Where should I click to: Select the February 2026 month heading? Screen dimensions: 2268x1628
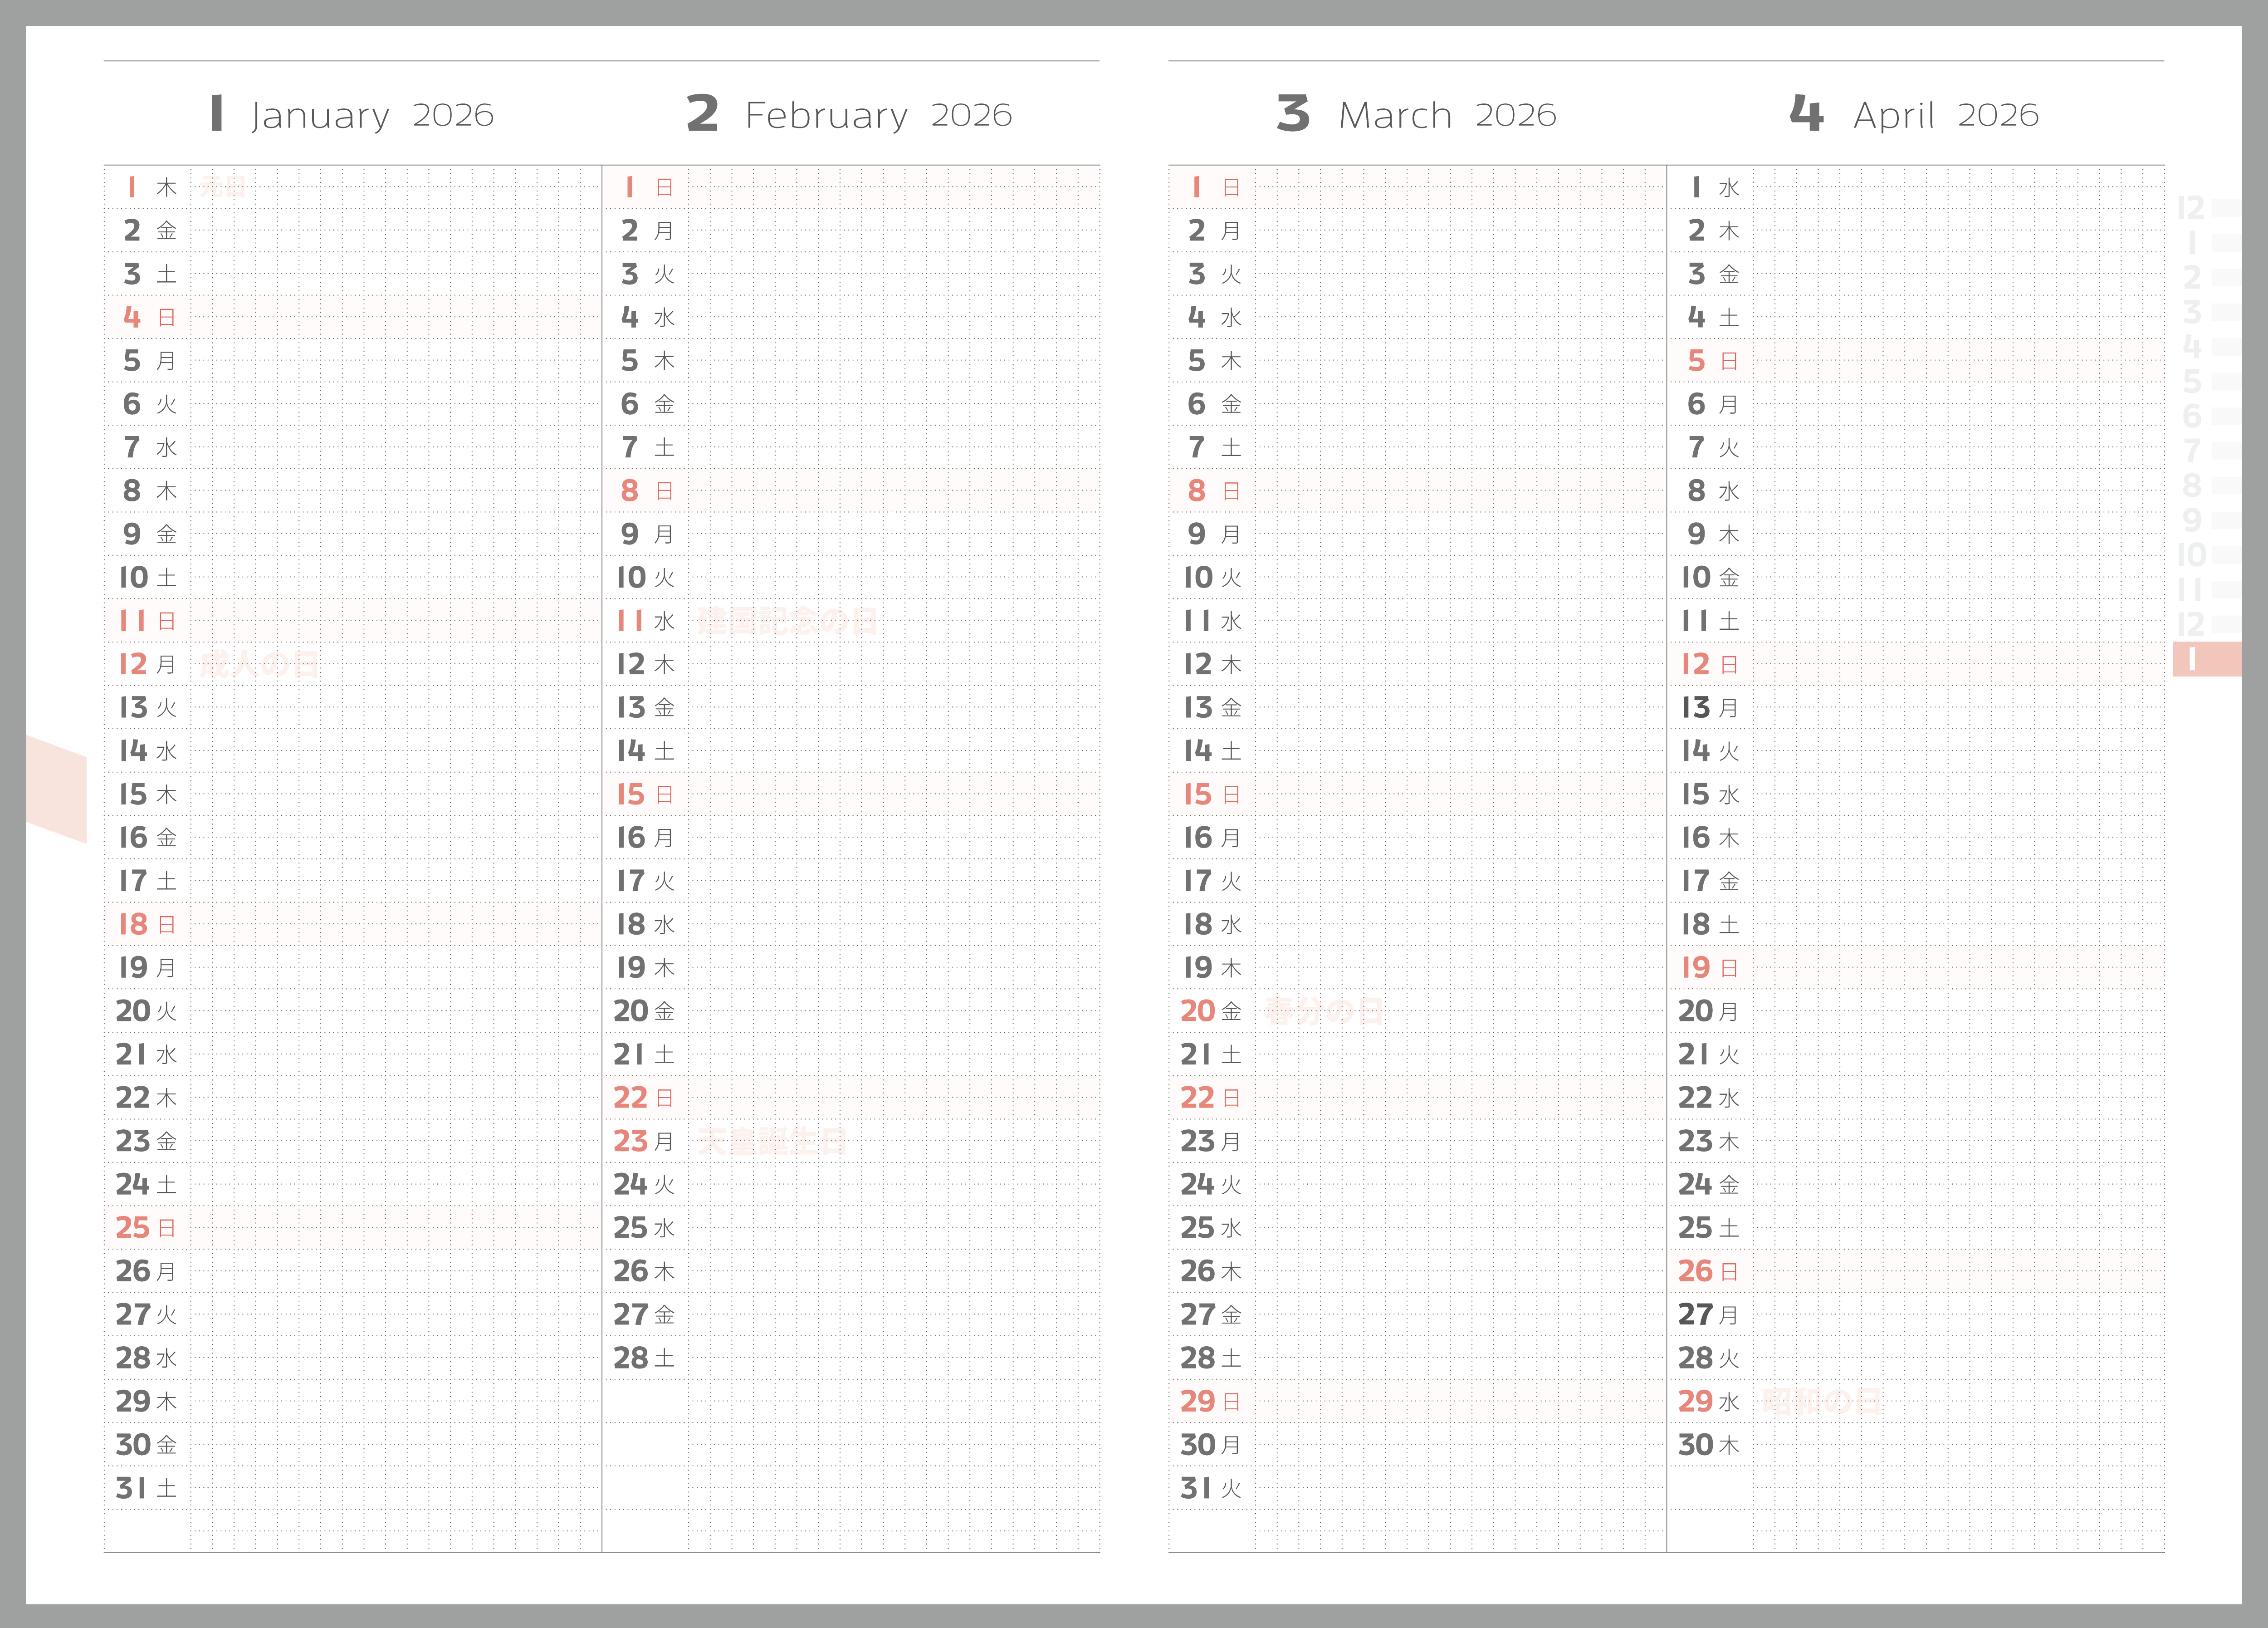(x=849, y=114)
